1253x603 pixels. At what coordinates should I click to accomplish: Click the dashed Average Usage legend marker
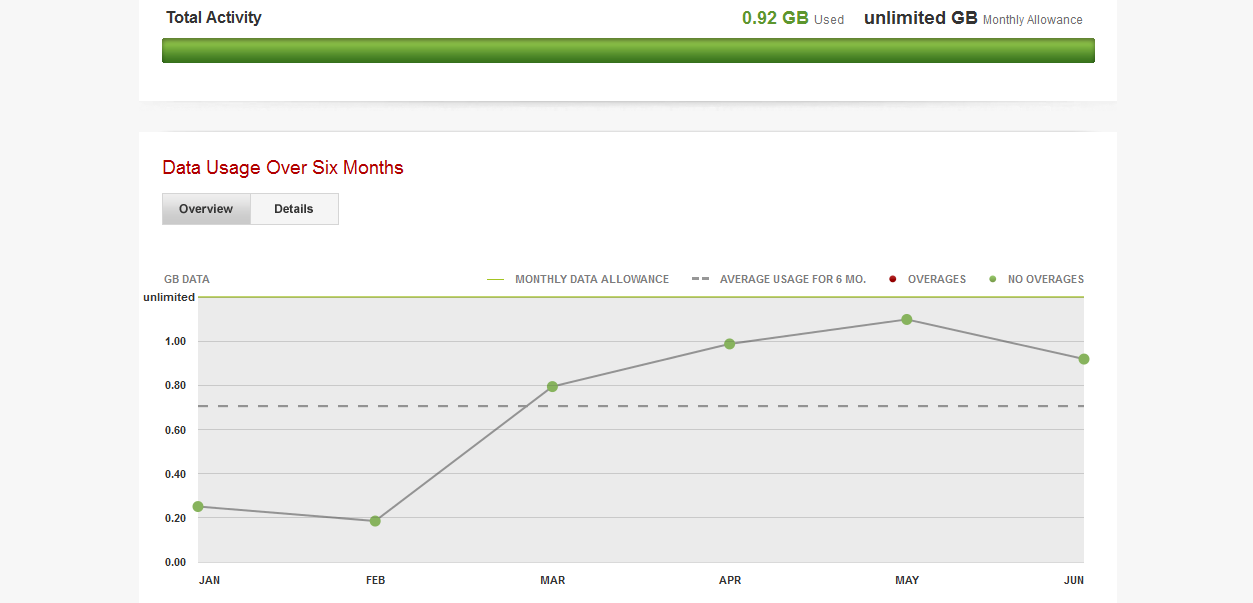tap(700, 279)
